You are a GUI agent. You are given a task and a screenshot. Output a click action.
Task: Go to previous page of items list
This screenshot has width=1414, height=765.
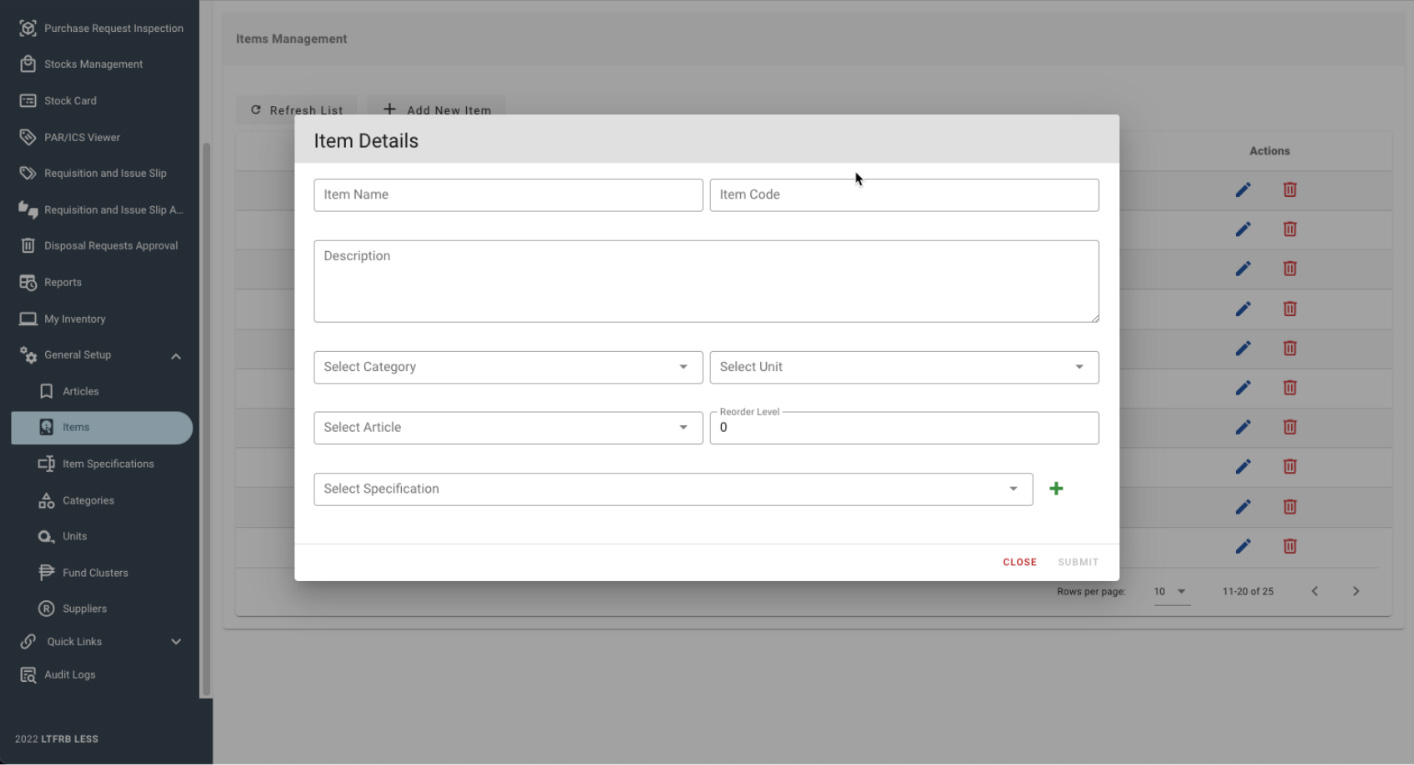1315,592
